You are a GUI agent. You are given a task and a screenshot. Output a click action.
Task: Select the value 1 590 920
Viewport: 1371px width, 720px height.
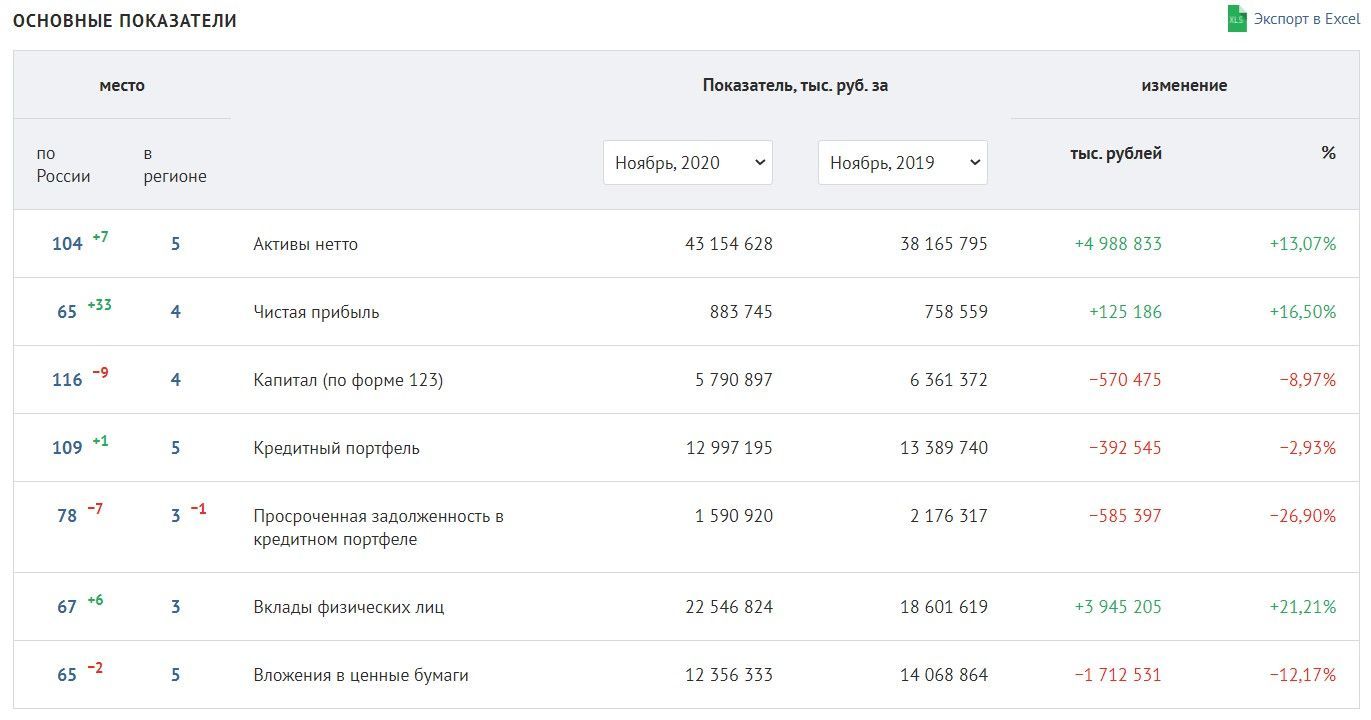735,516
